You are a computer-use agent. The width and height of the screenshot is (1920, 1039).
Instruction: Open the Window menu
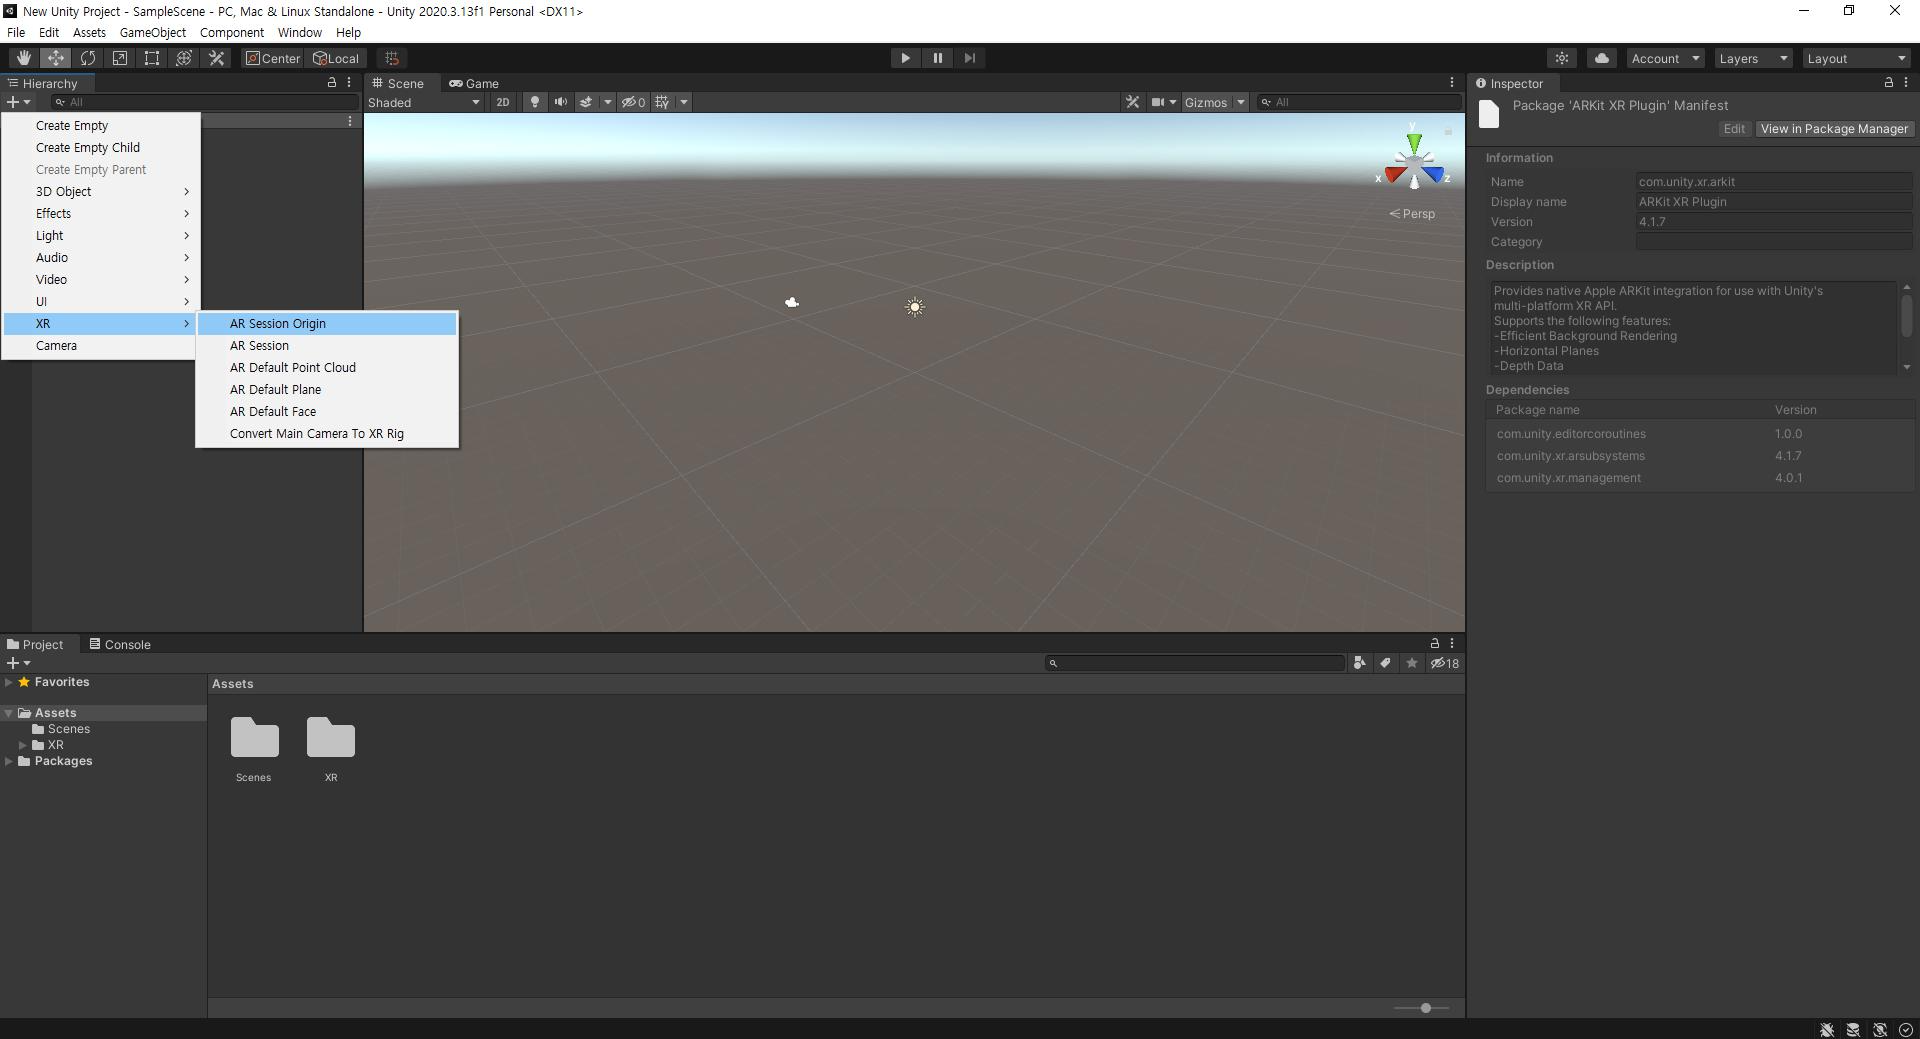pos(299,32)
